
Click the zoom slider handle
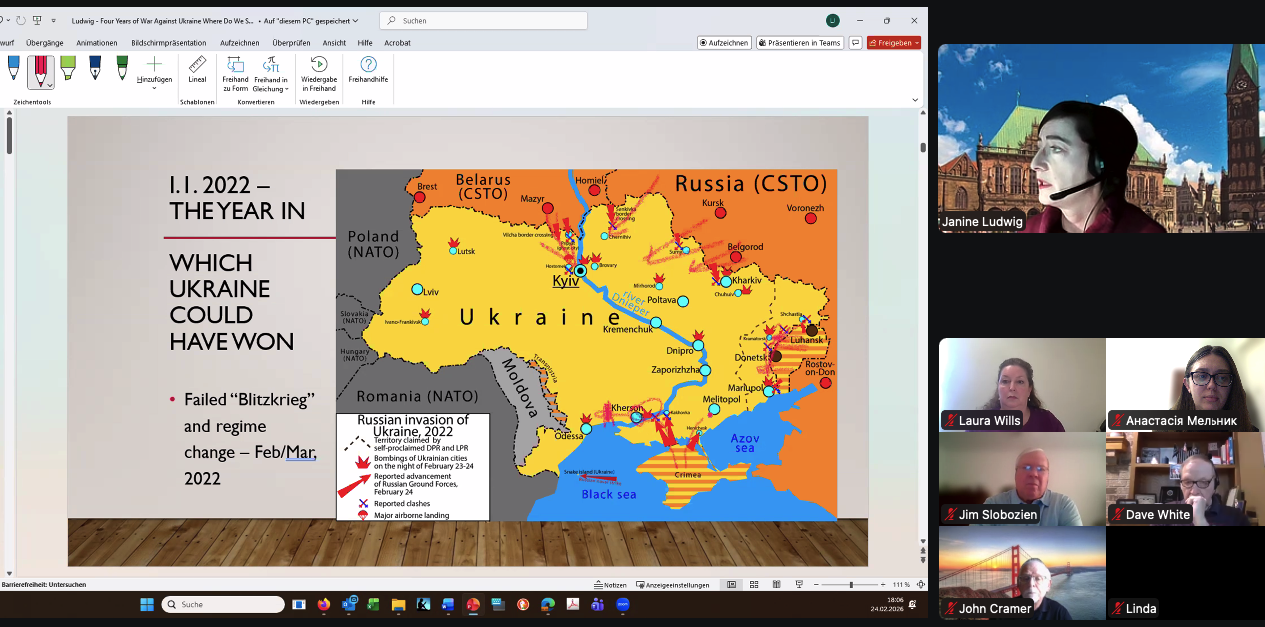coord(851,585)
